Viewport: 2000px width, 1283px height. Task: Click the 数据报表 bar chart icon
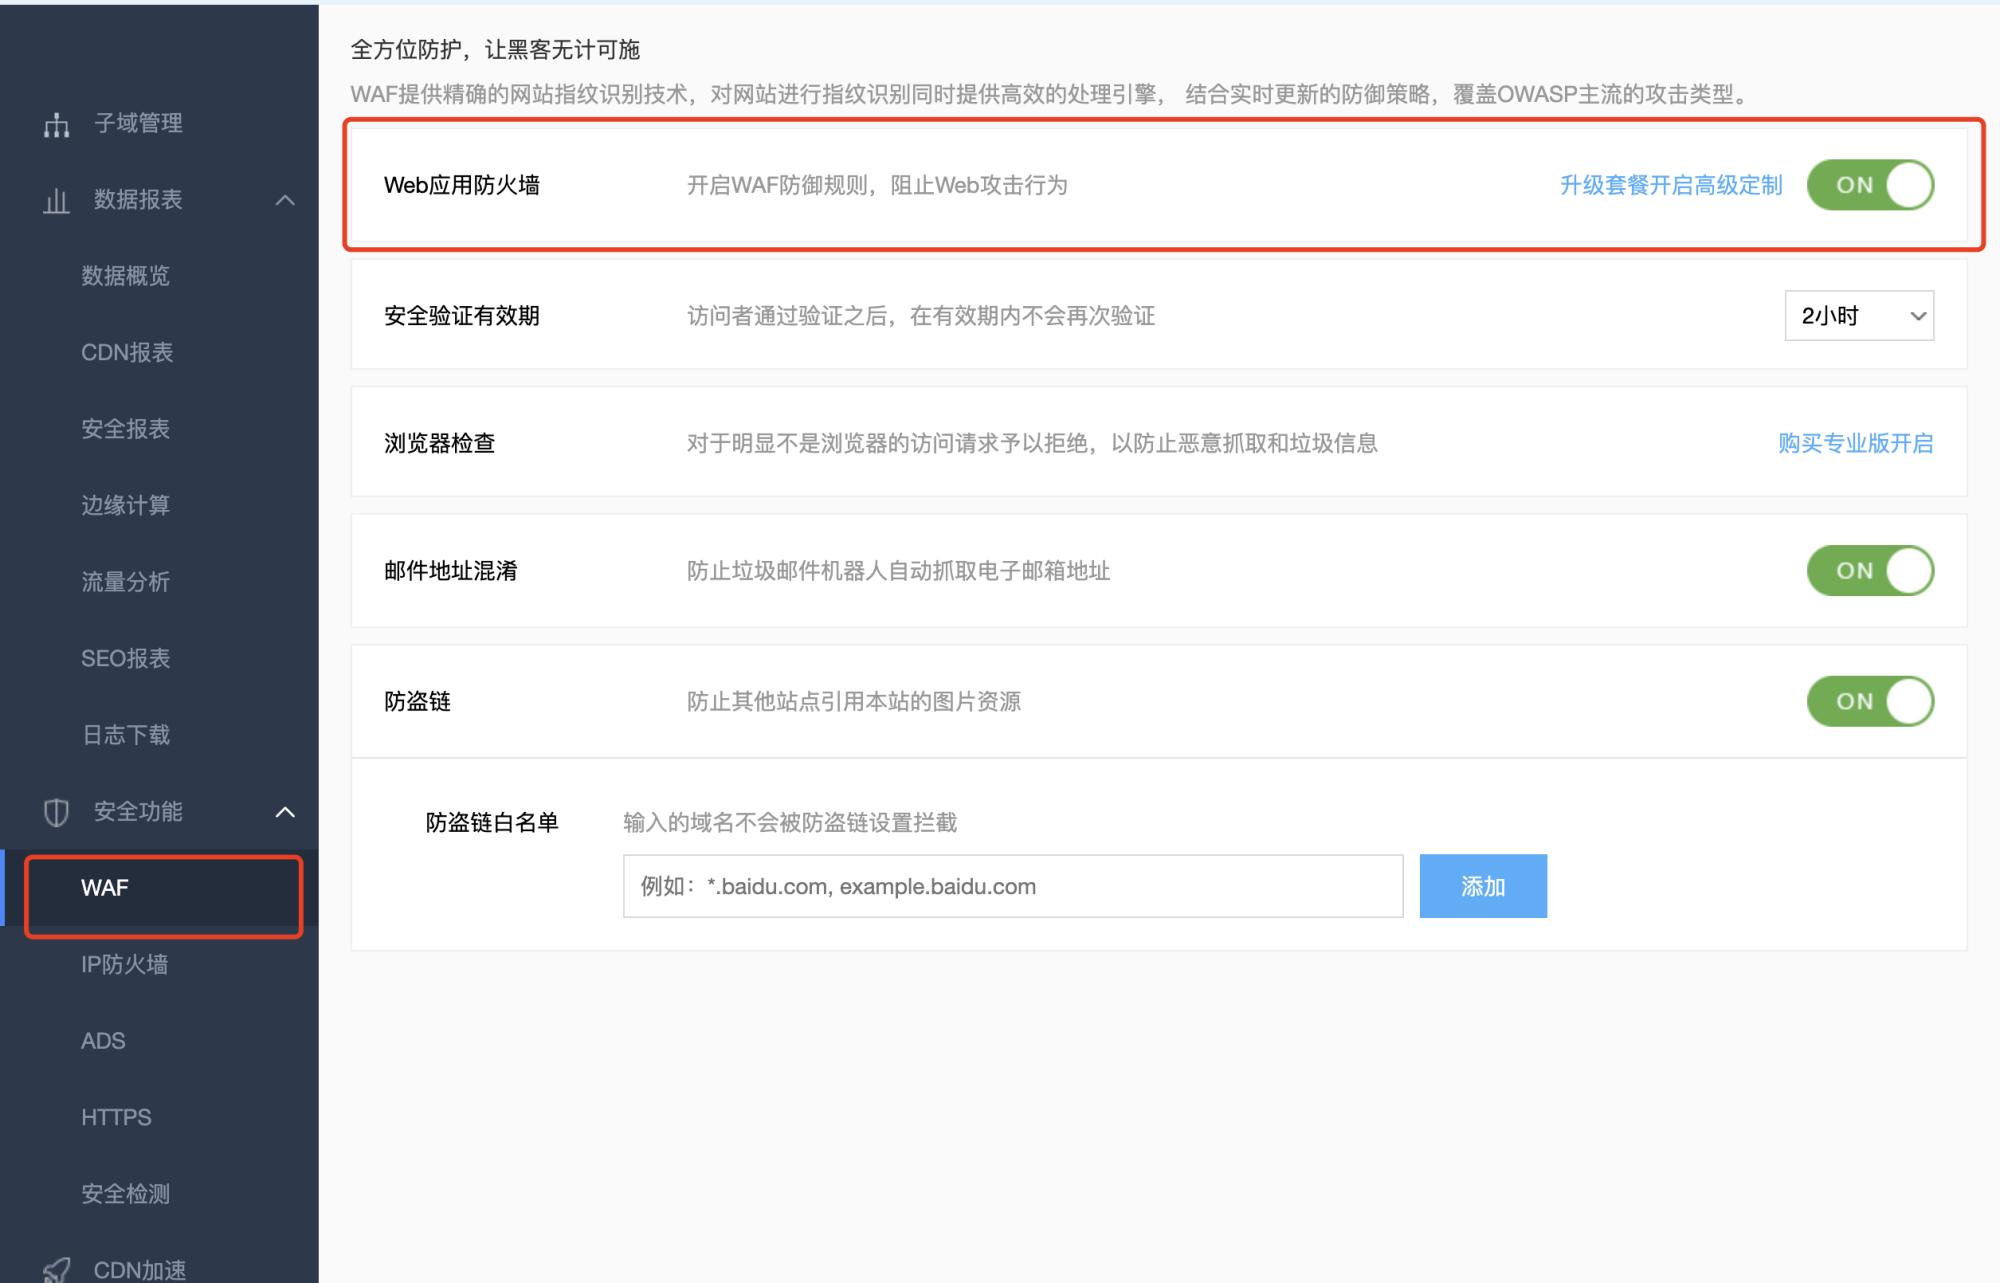tap(57, 200)
